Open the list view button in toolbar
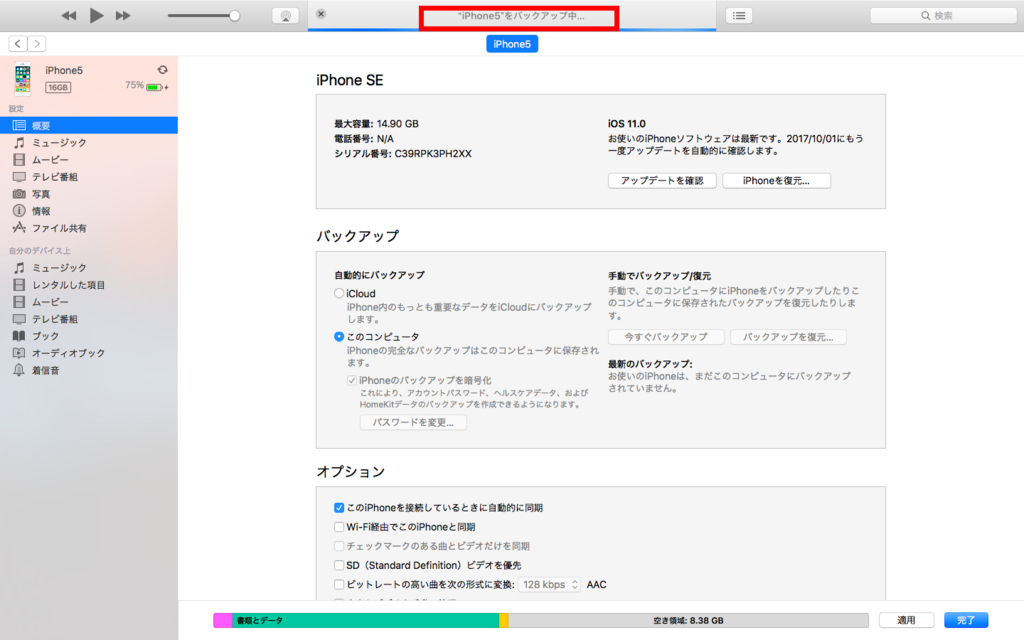 (739, 16)
